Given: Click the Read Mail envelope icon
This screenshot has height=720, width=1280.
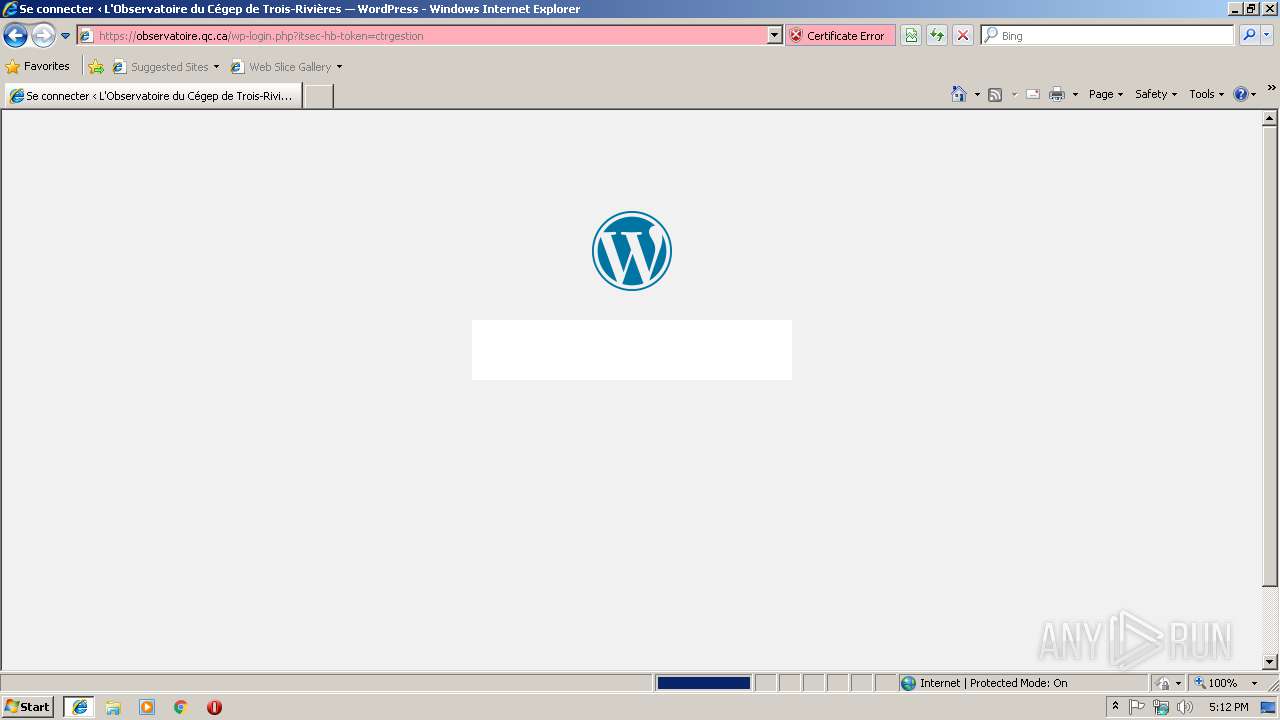Looking at the screenshot, I should coord(1033,94).
